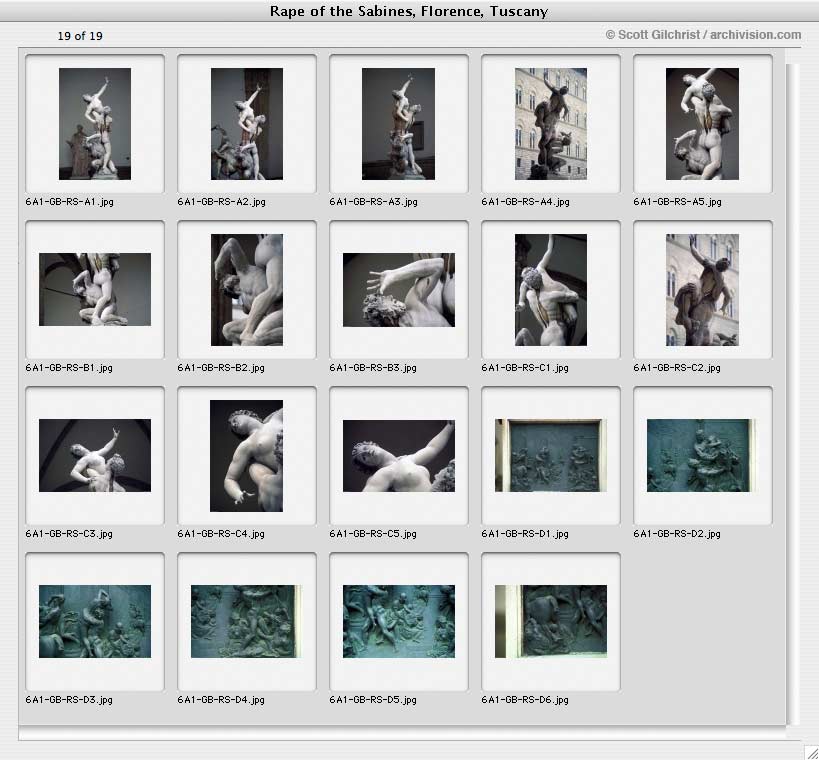Screen dimensions: 819x760
Task: Select the file name 6A1-GB-RS-B2.jpg
Action: click(221, 368)
